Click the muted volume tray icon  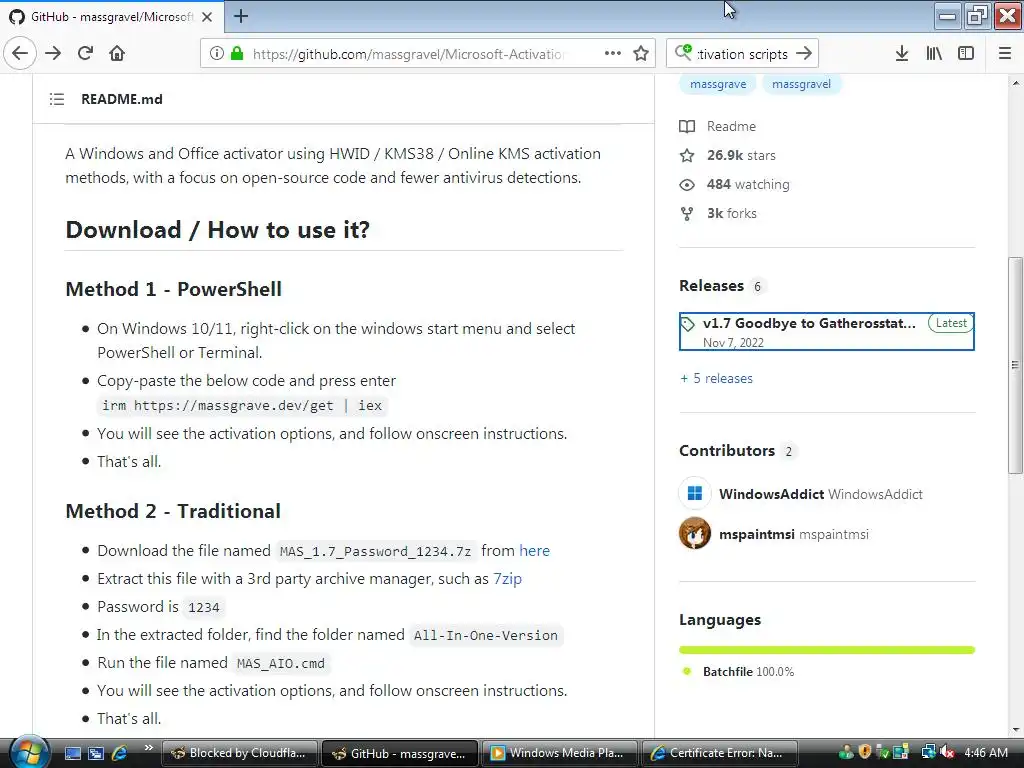coord(947,753)
